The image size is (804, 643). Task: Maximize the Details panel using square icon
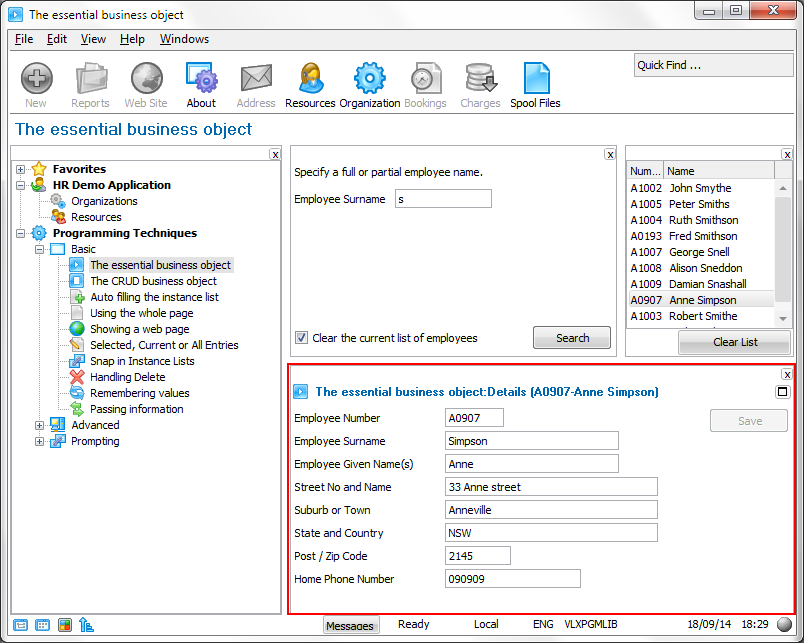point(782,392)
